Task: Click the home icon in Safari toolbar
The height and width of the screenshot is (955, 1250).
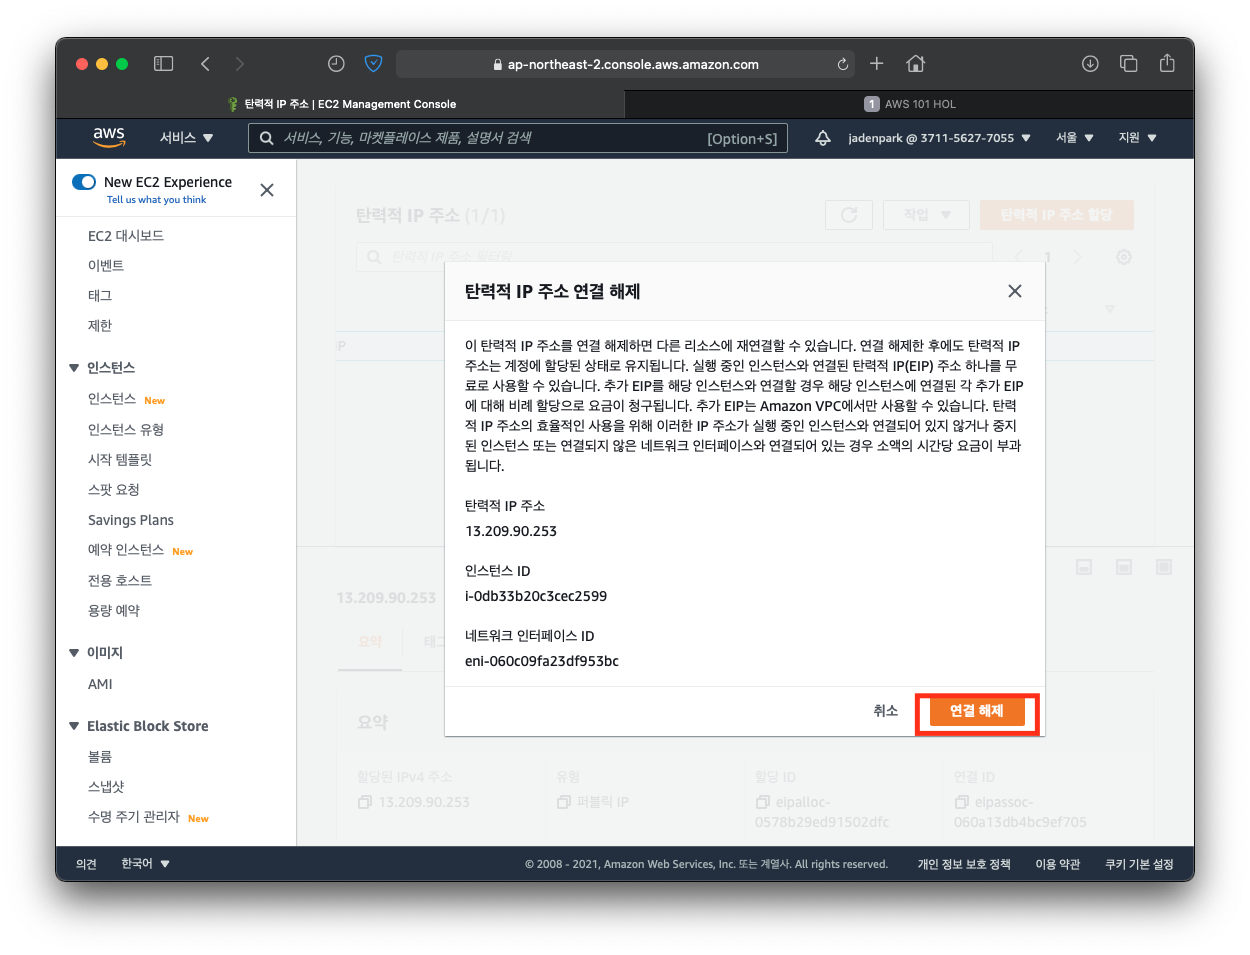Action: coord(915,64)
